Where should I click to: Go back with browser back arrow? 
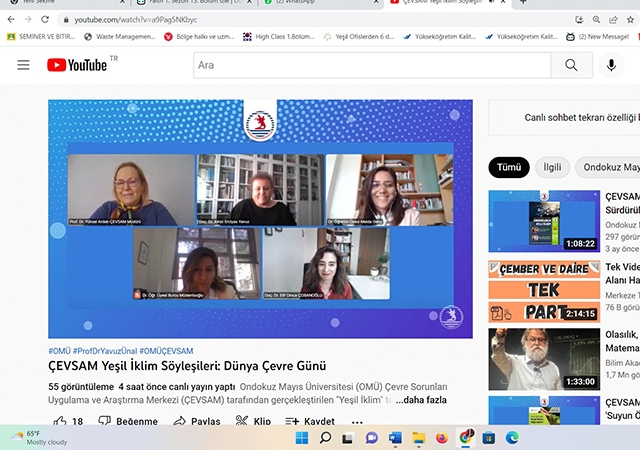pyautogui.click(x=11, y=19)
